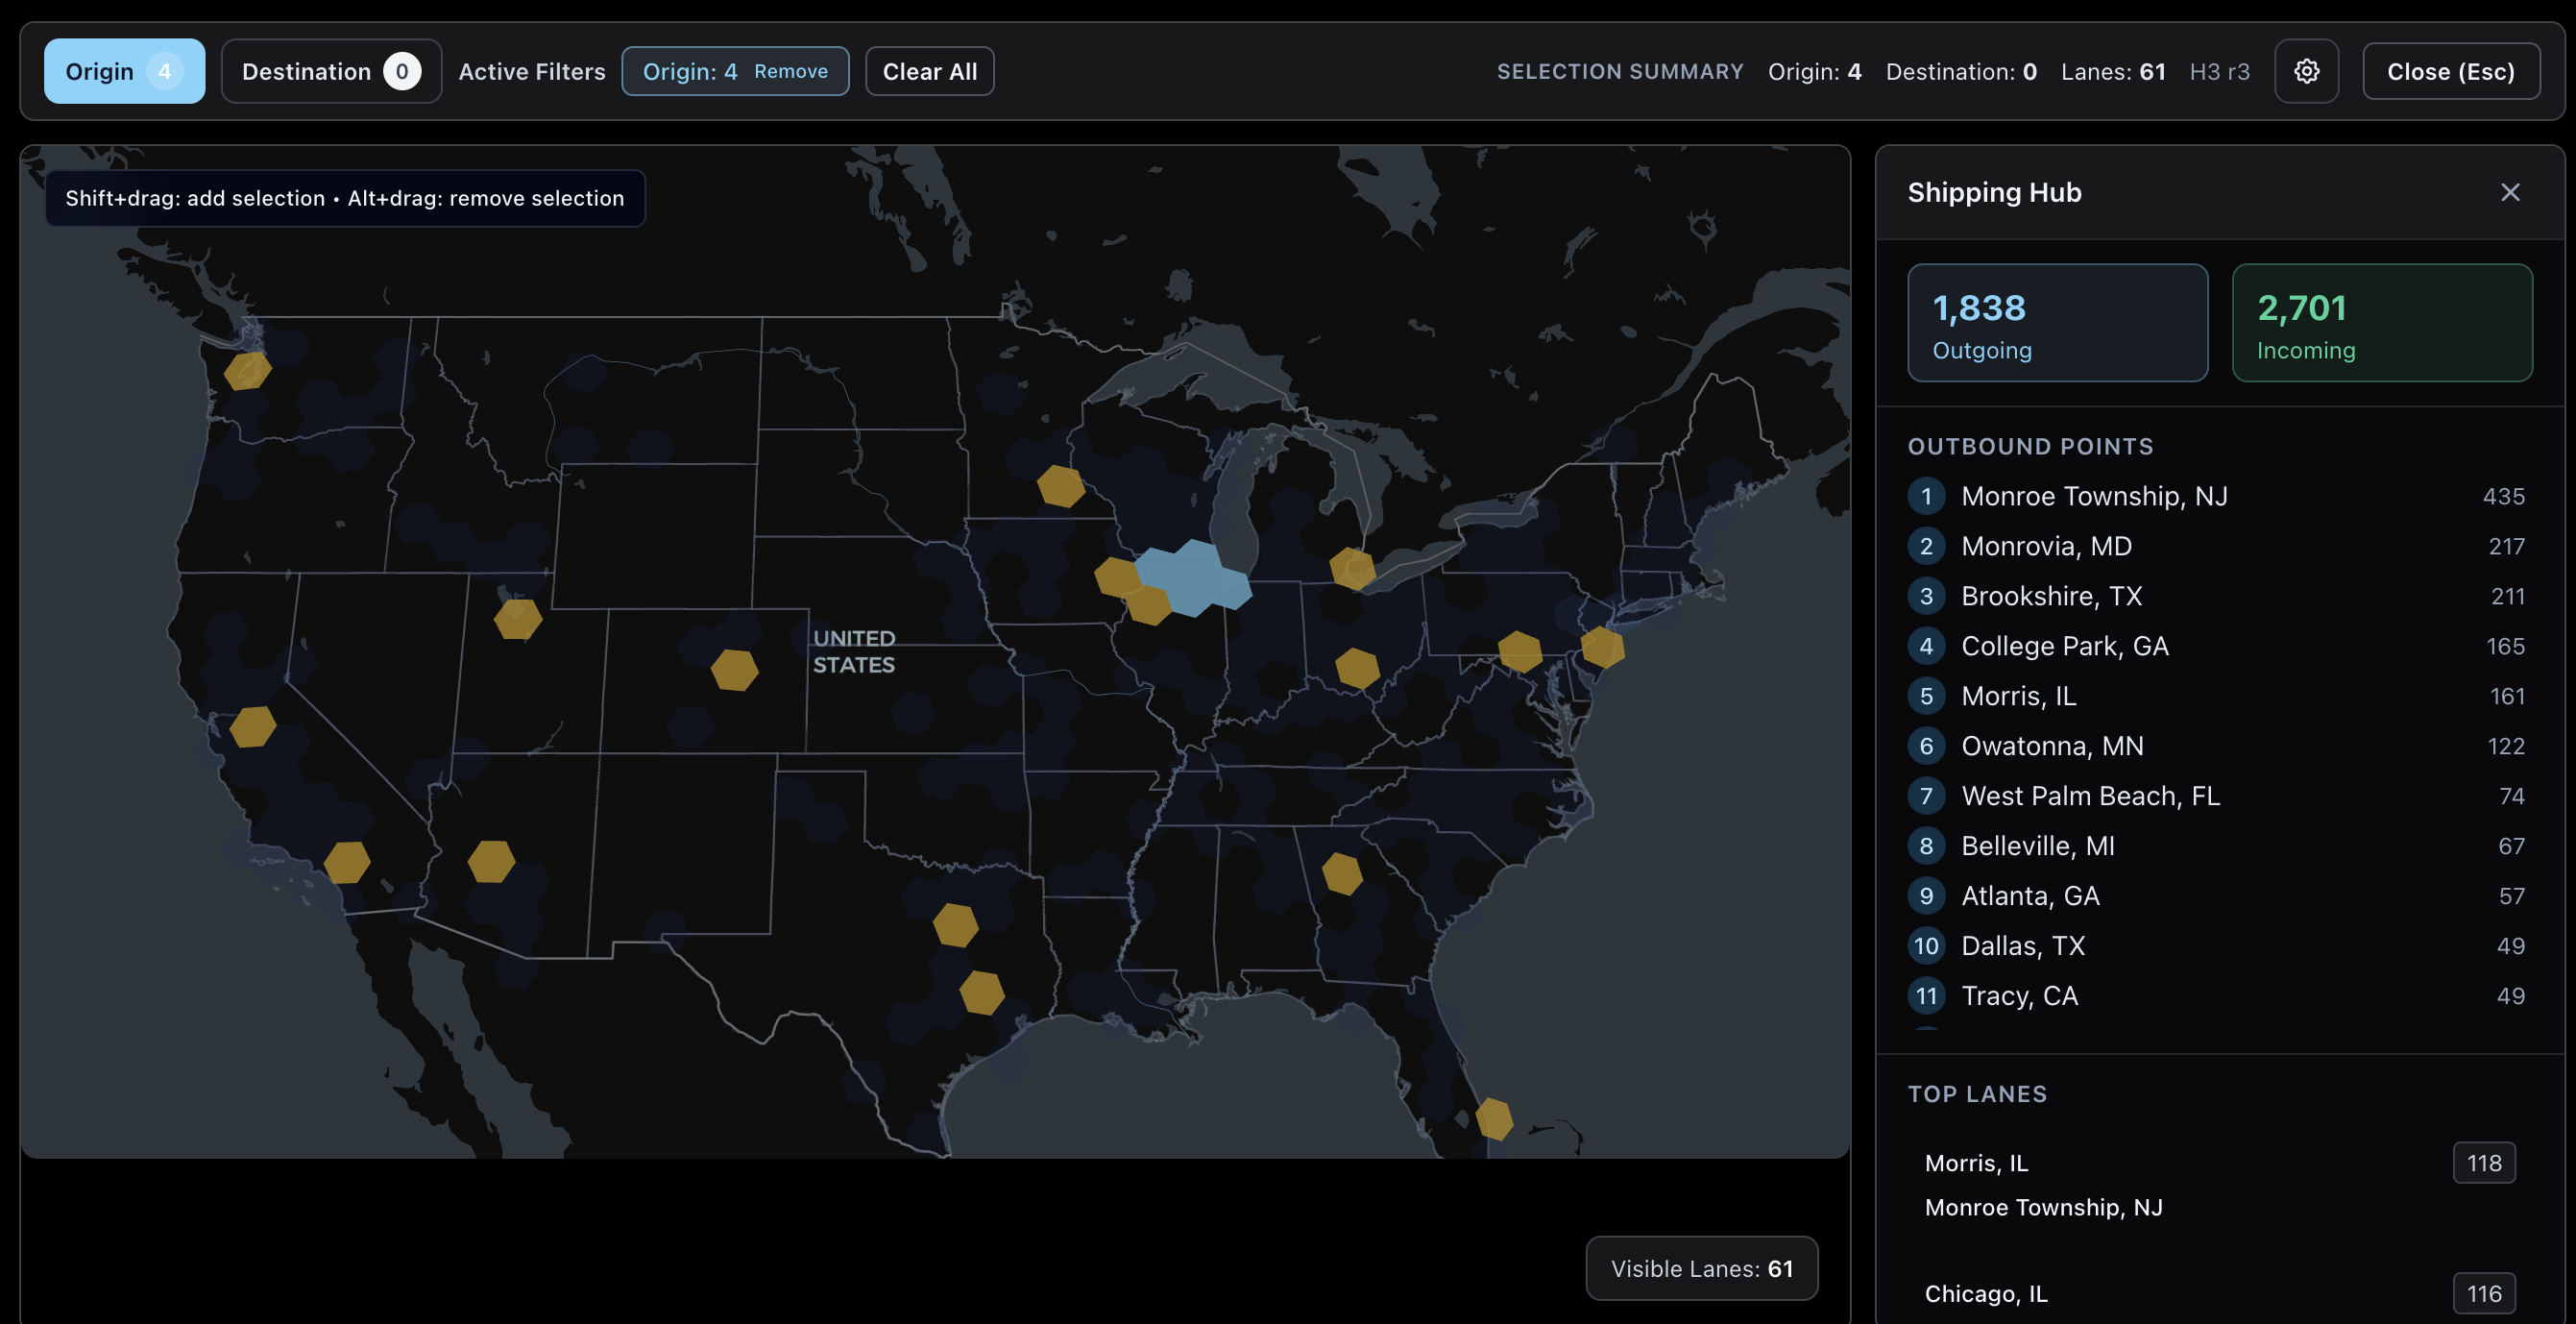Switch to Destination selection mode
The height and width of the screenshot is (1324, 2576).
[331, 70]
